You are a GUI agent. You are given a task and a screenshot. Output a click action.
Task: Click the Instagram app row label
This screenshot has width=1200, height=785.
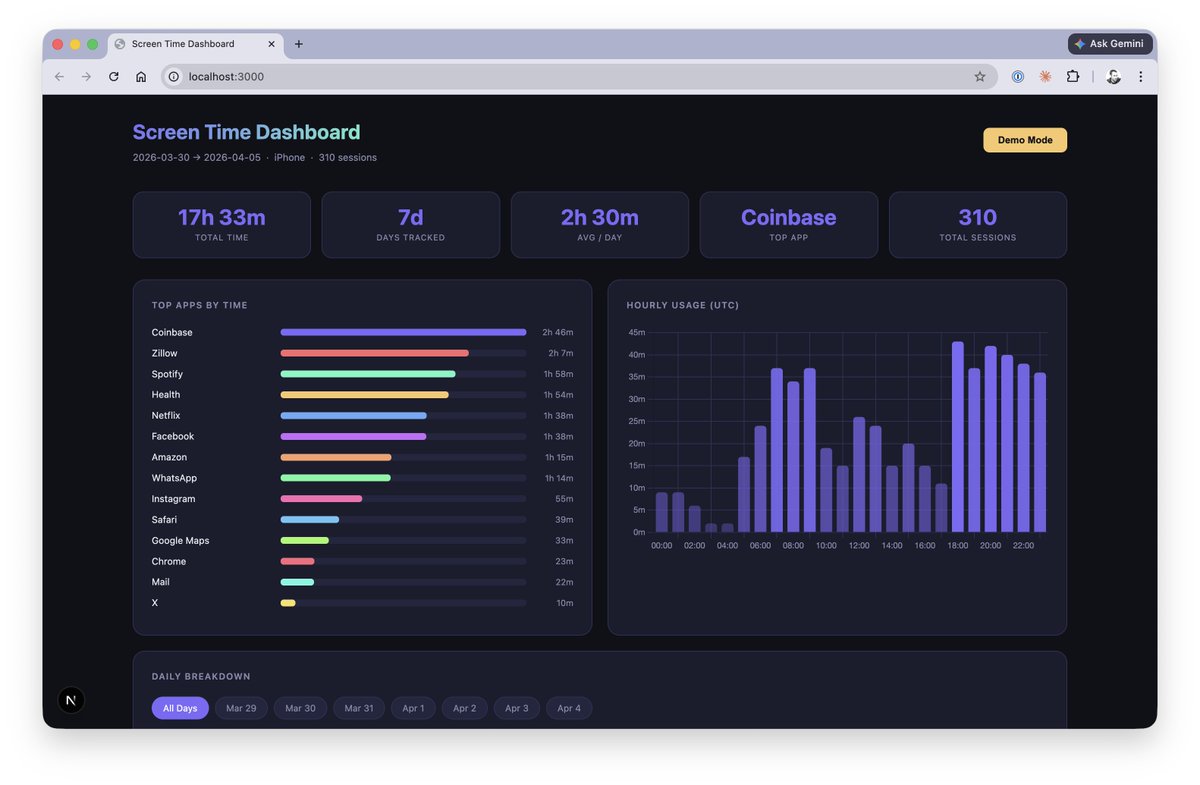point(174,499)
